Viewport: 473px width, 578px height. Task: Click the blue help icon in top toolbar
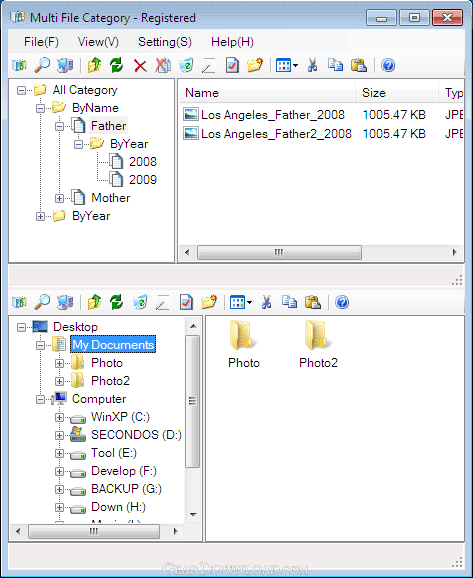388,66
